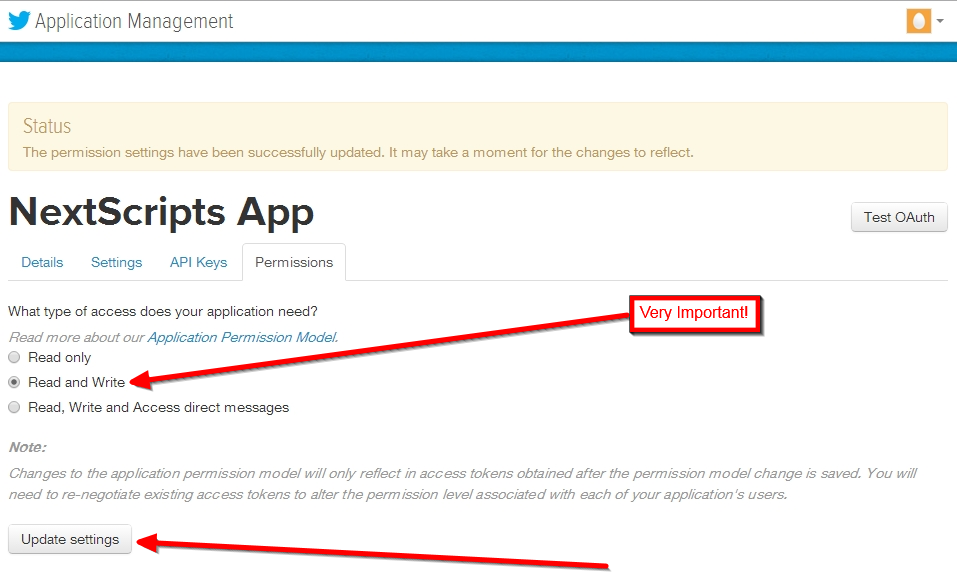Click the NextScripts App heading

[x=162, y=212]
